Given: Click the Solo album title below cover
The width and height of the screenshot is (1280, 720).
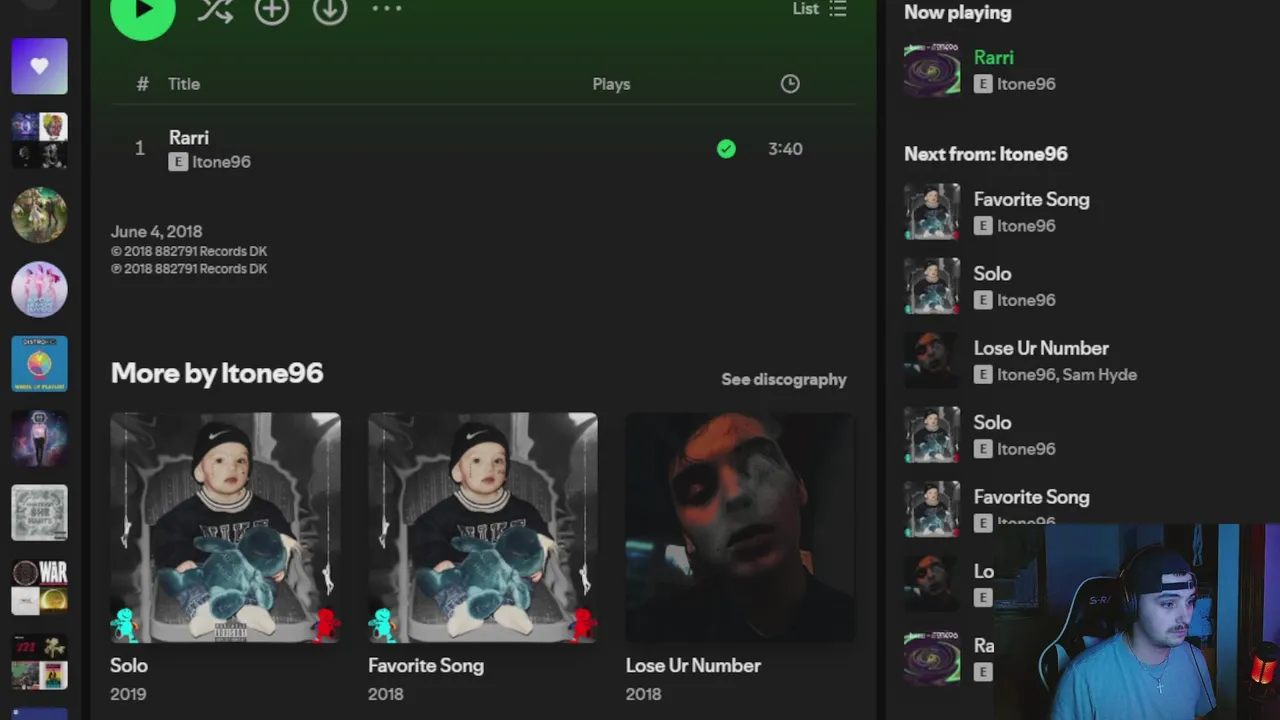Looking at the screenshot, I should click(129, 665).
